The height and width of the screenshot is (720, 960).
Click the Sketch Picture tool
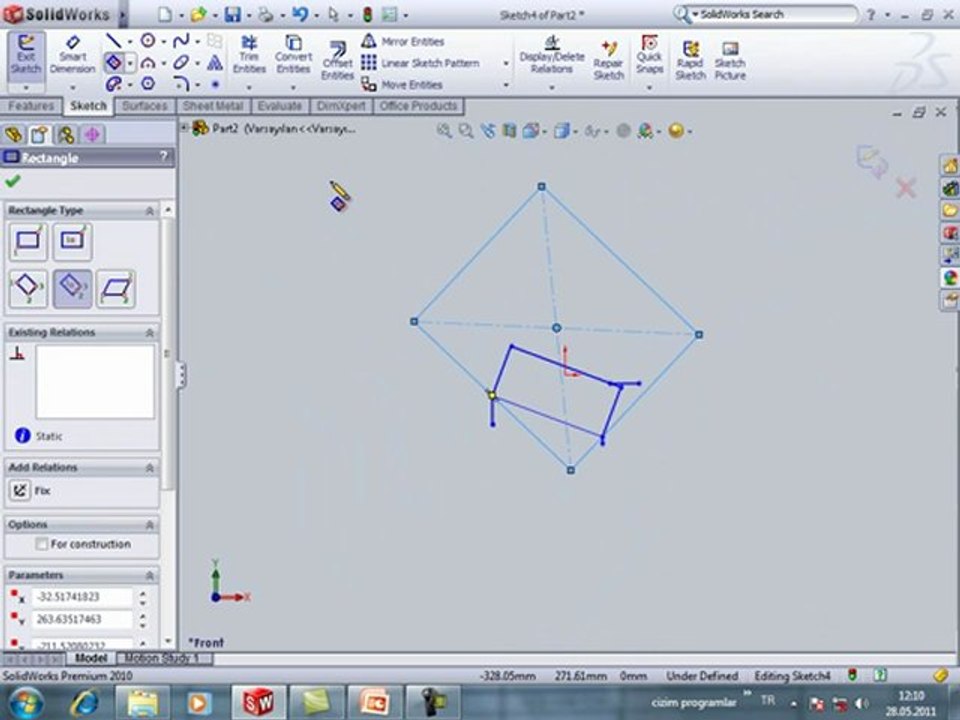click(730, 61)
